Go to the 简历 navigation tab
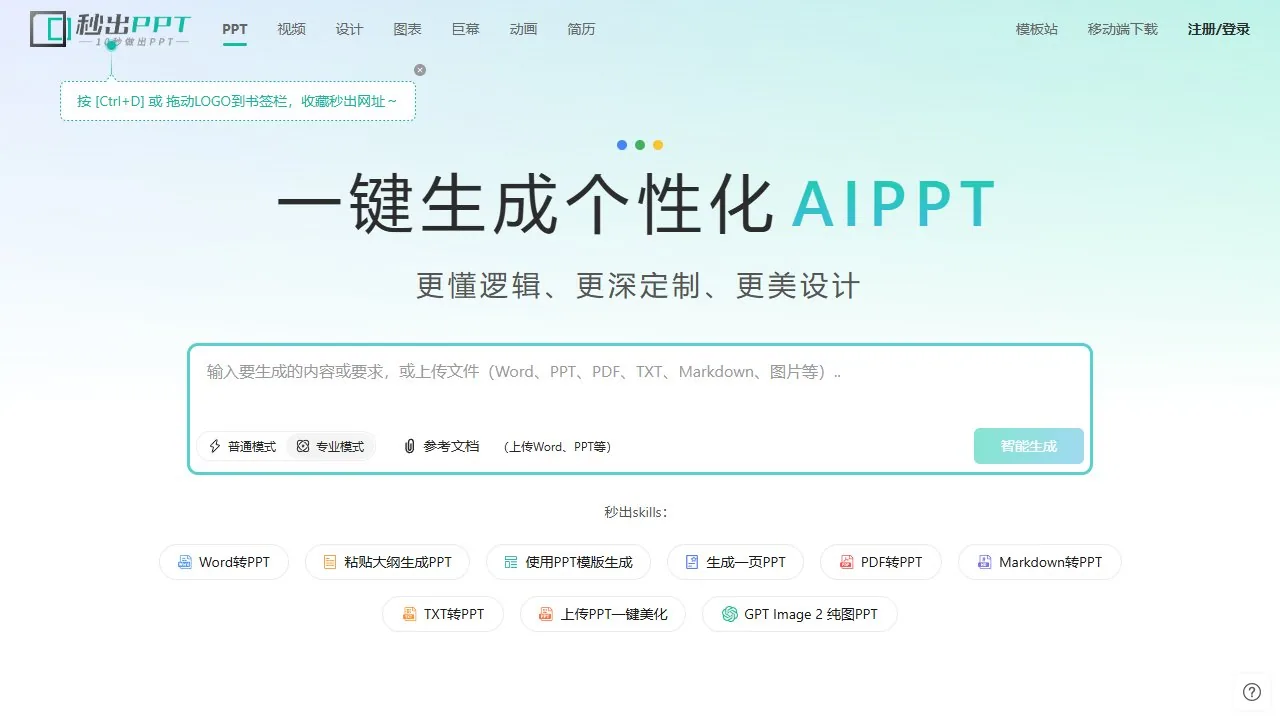Viewport: 1280px width, 720px height. tap(582, 29)
